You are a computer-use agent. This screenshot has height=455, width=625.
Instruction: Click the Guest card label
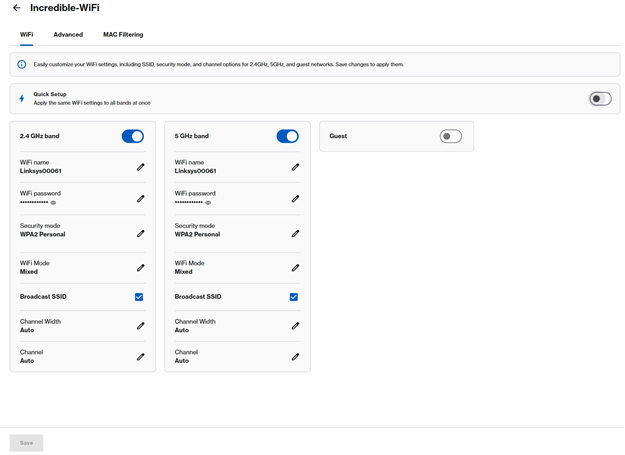(338, 136)
